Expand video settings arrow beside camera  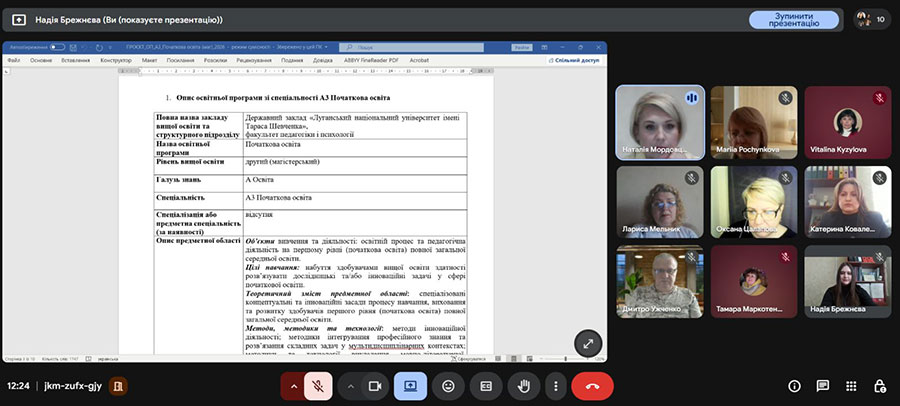pyautogui.click(x=349, y=385)
